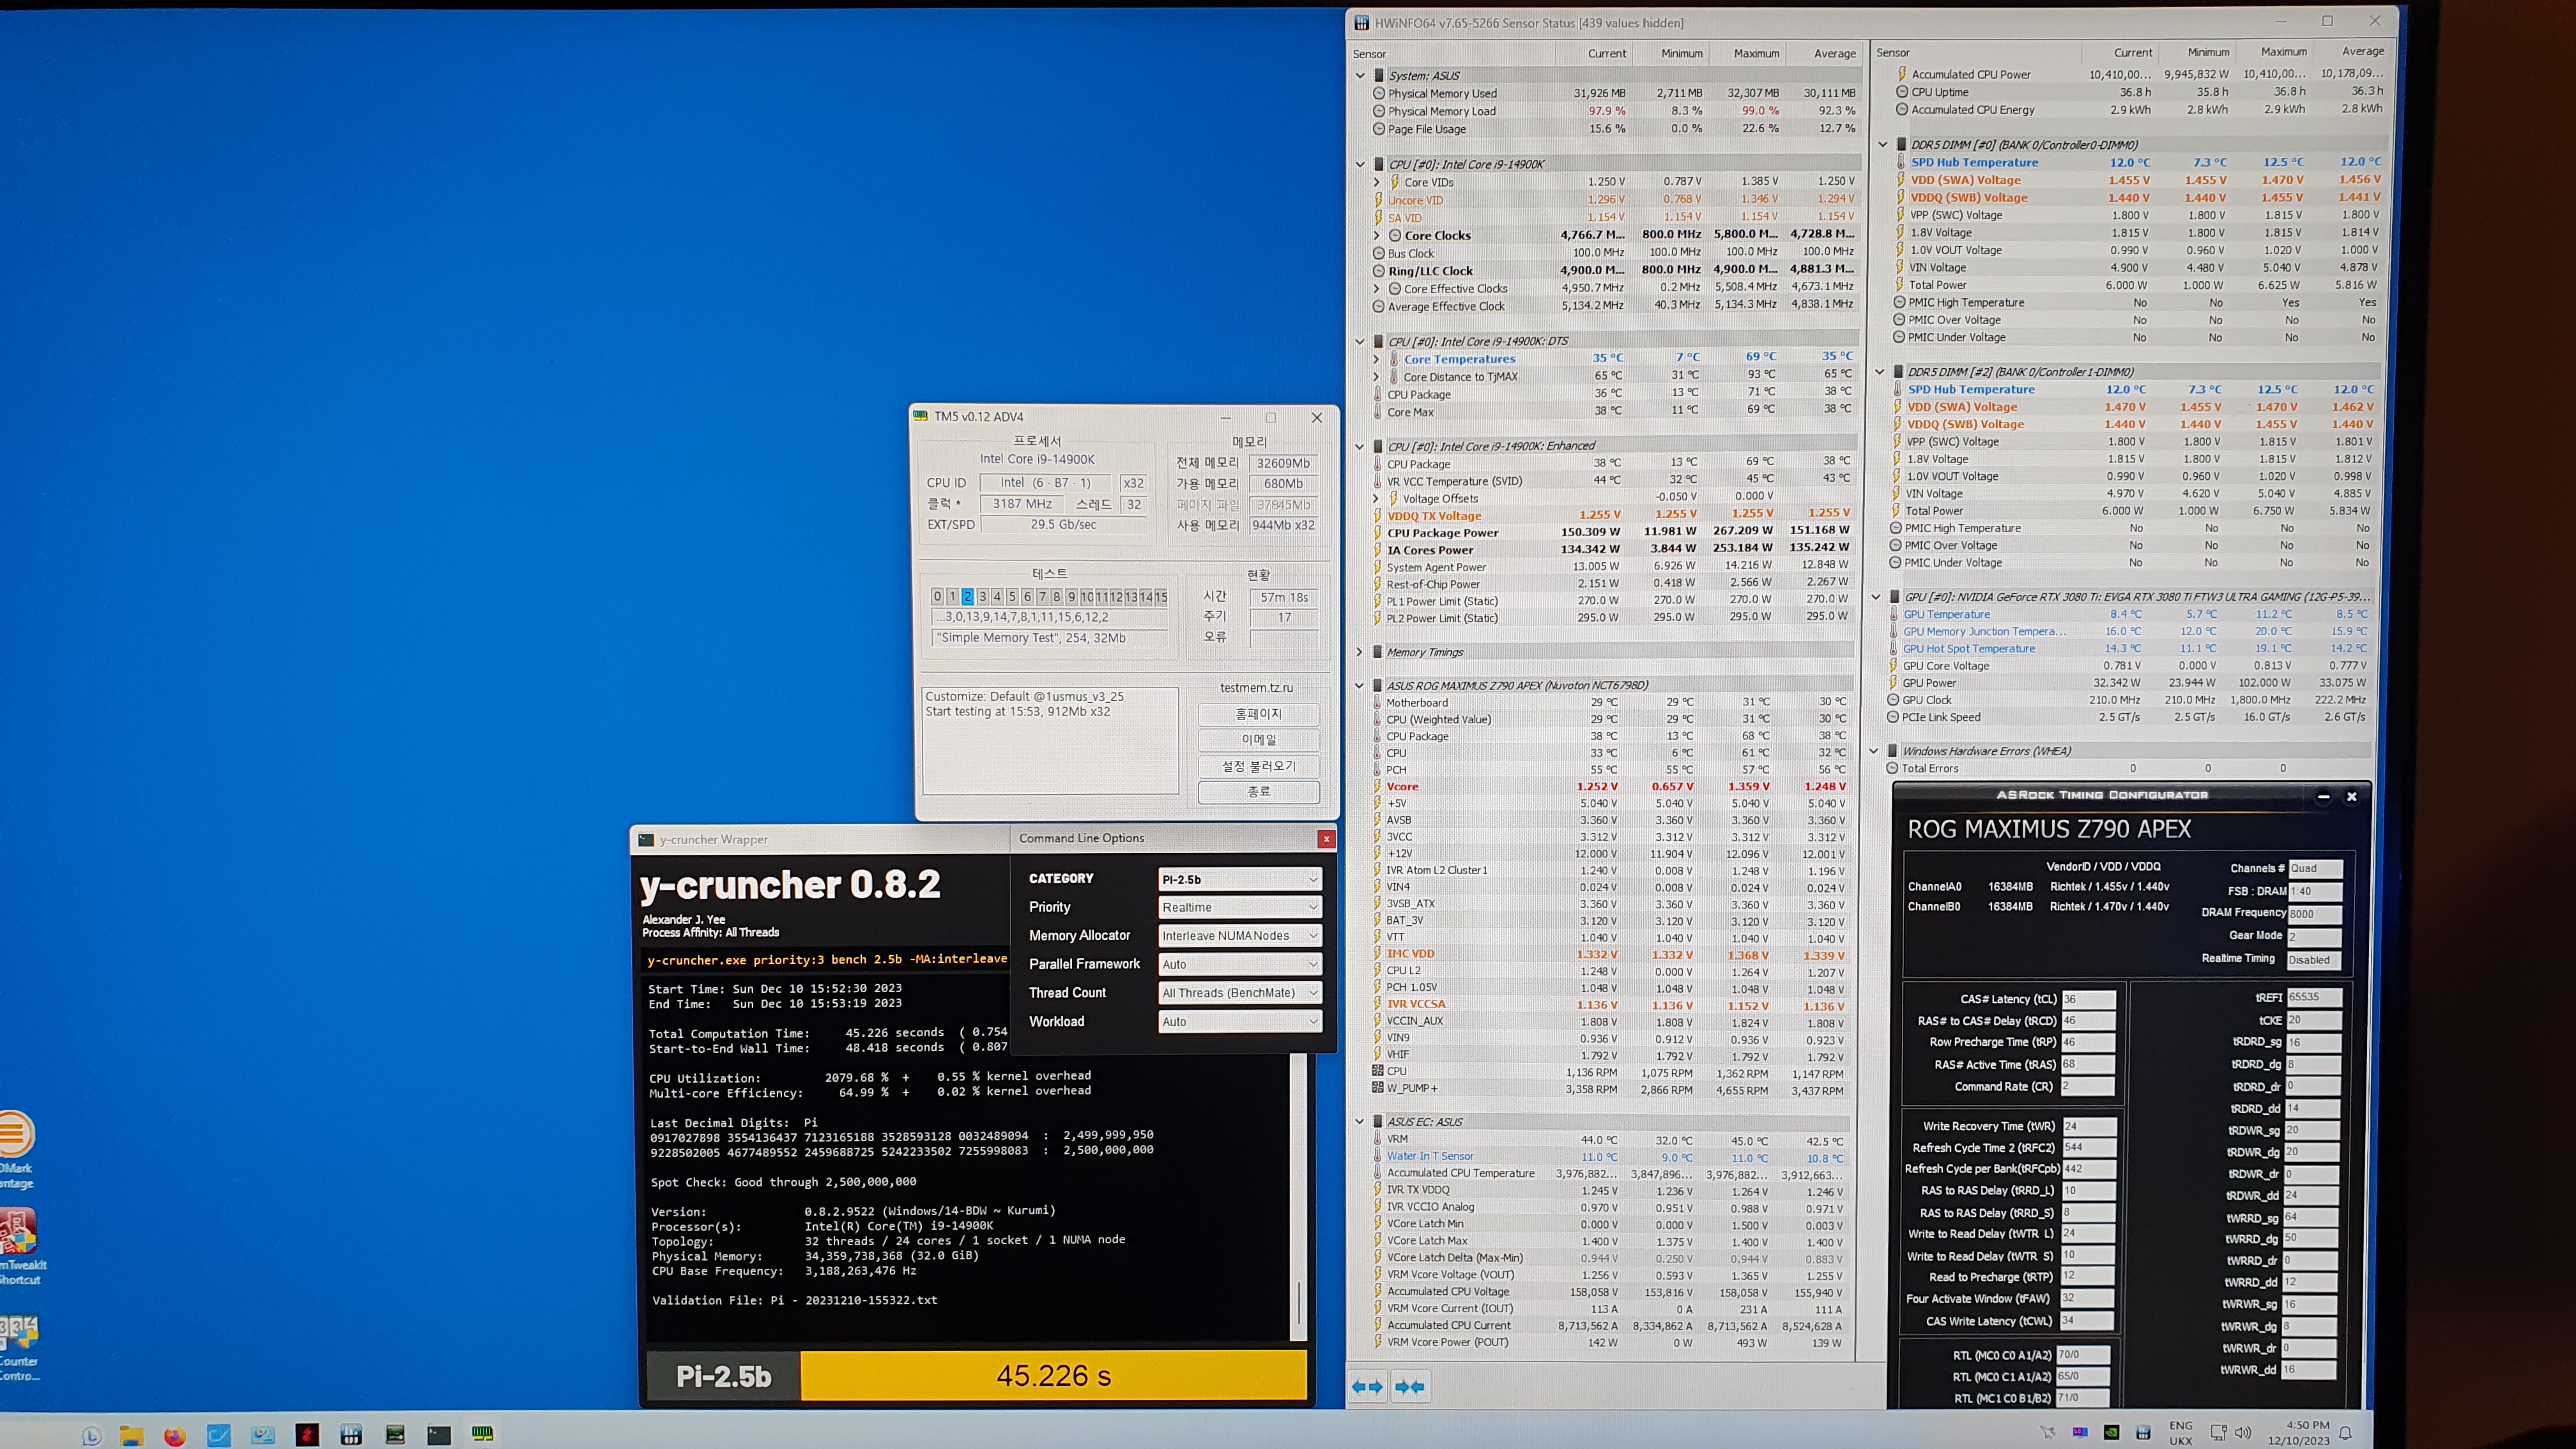Click the HWiNFO shrink columns arrows button
Image resolution: width=2576 pixels, height=1449 pixels.
(1409, 1386)
